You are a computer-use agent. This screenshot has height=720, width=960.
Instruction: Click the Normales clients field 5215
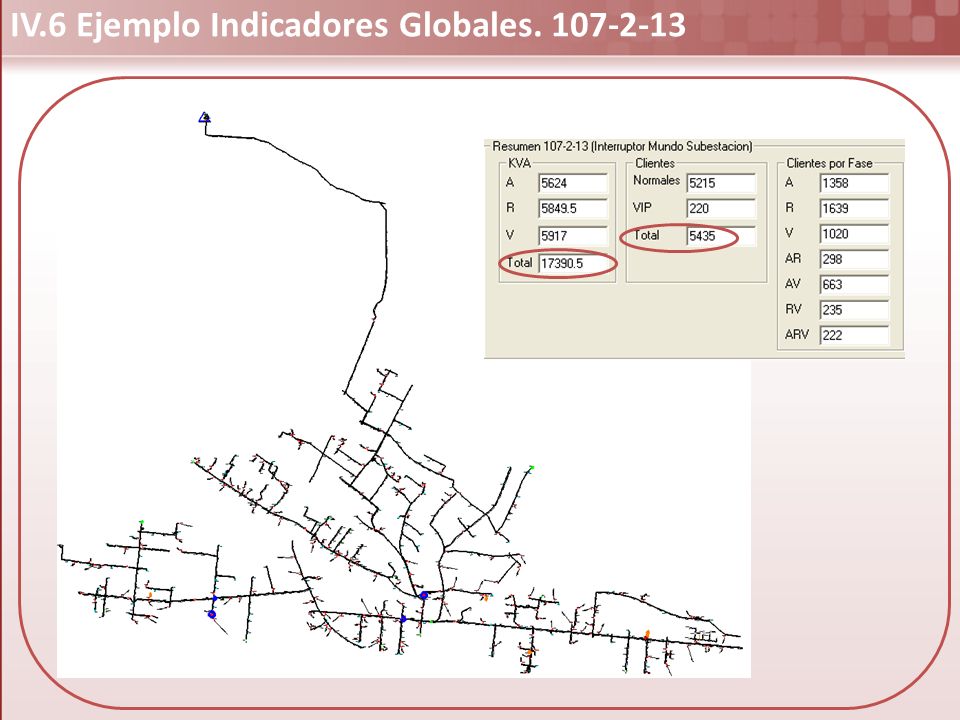(721, 183)
